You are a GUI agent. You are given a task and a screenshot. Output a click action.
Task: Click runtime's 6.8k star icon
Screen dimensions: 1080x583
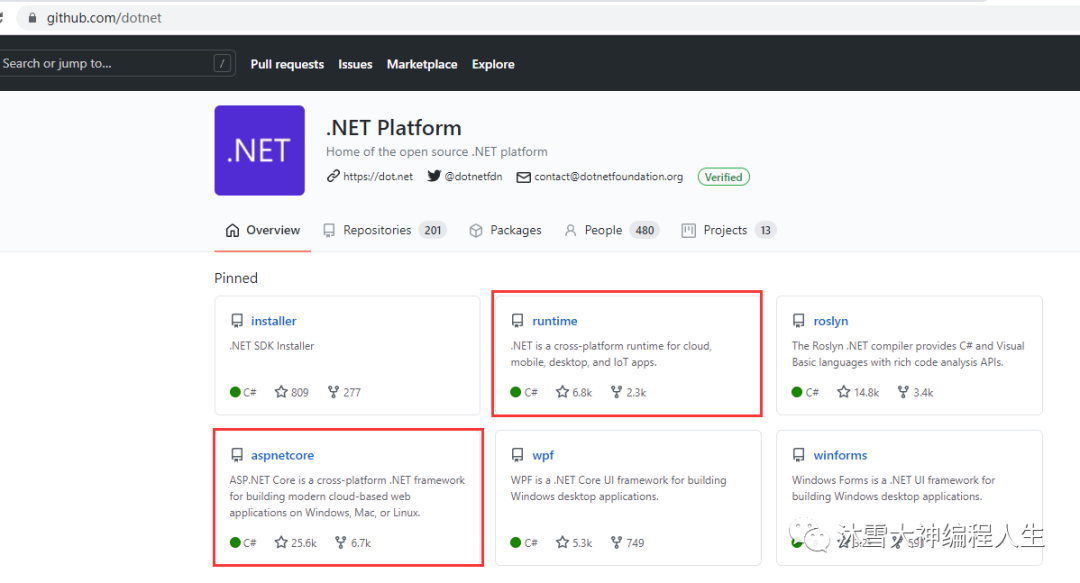tap(562, 391)
